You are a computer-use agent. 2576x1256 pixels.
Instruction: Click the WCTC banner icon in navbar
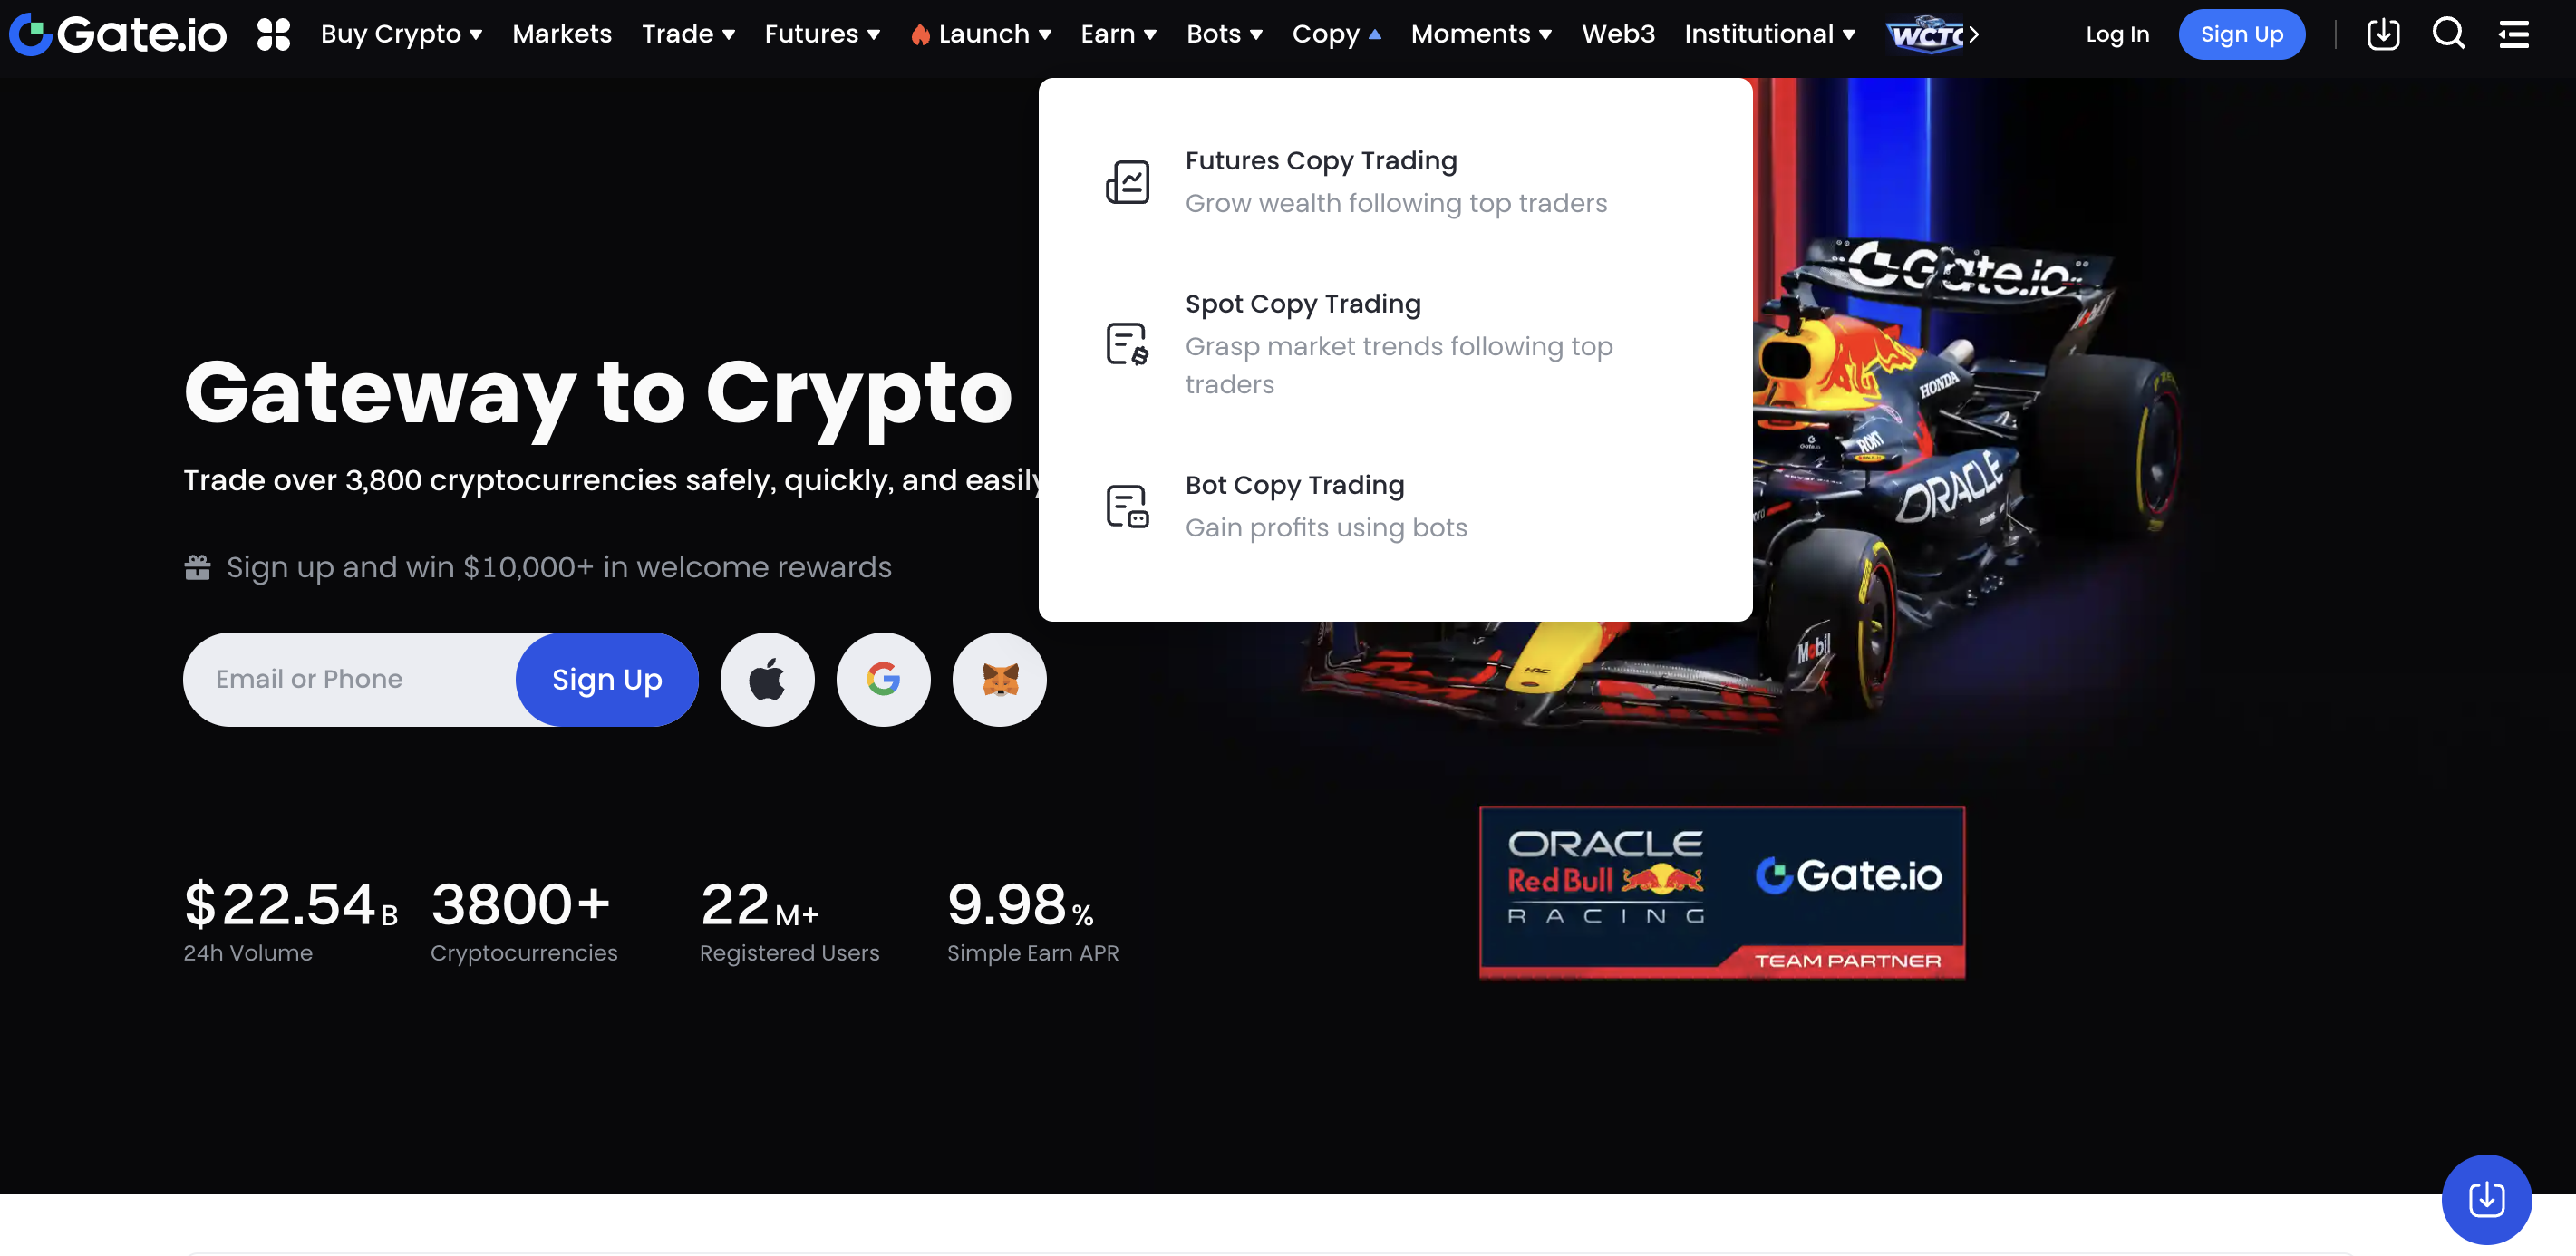point(1930,34)
